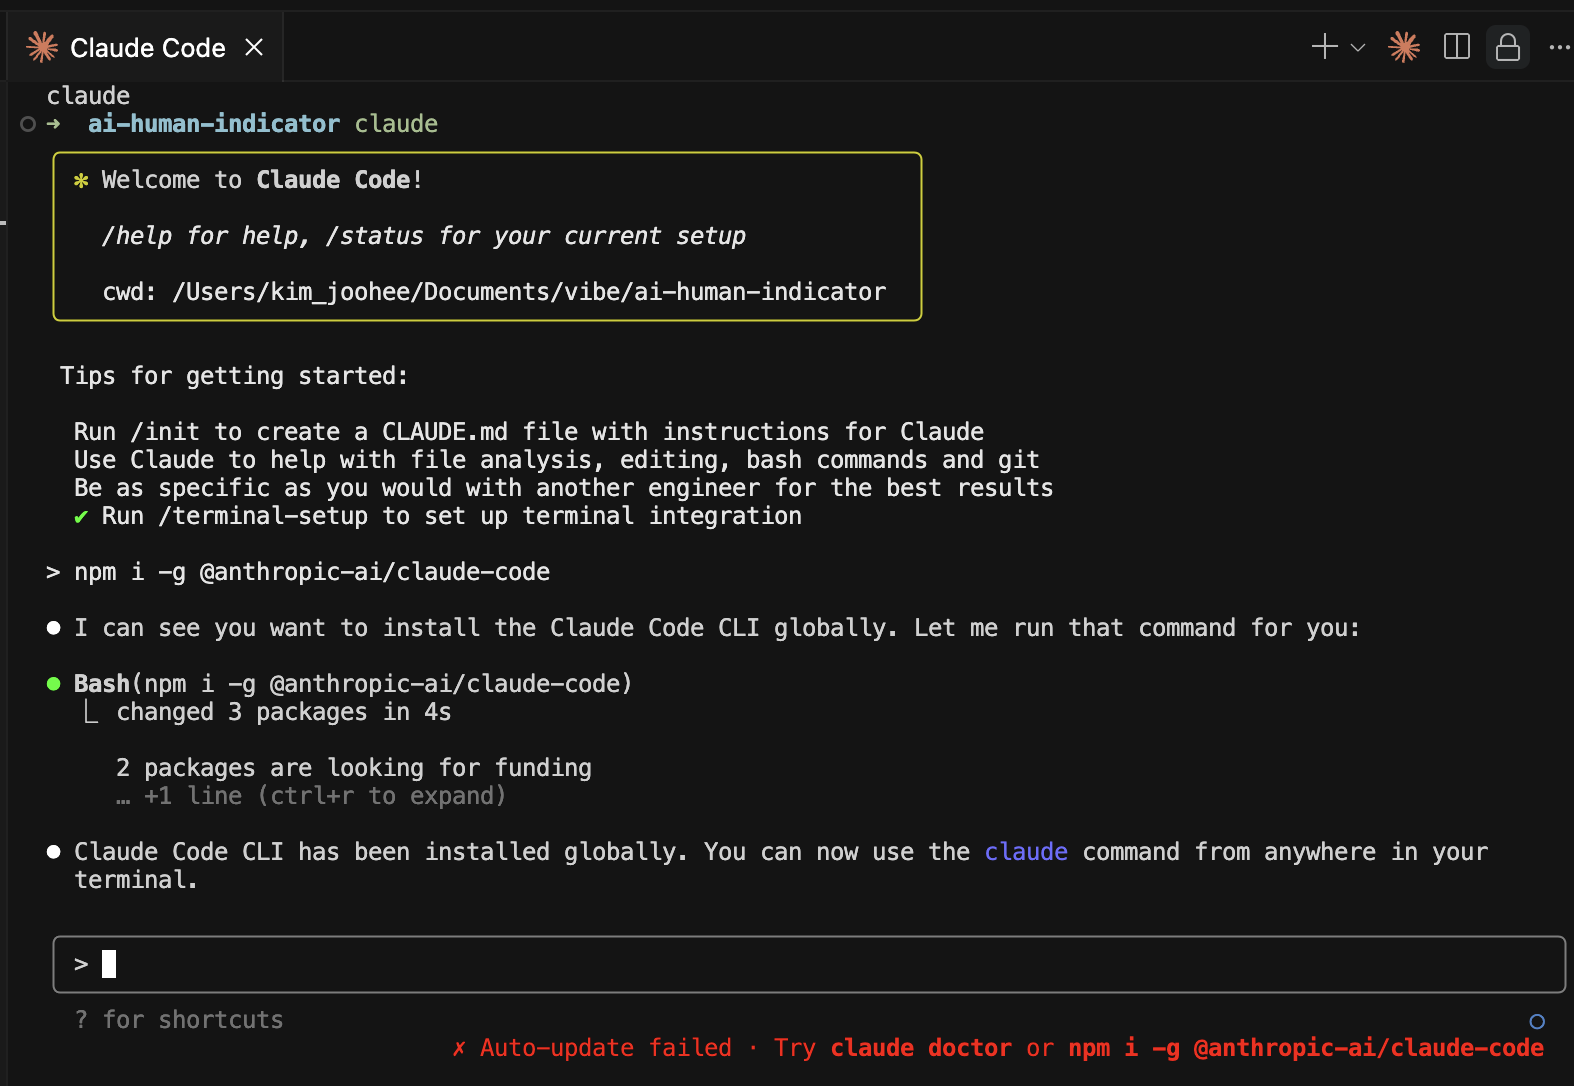This screenshot has width=1574, height=1086.
Task: Select the Claude Code tab
Action: click(x=147, y=47)
